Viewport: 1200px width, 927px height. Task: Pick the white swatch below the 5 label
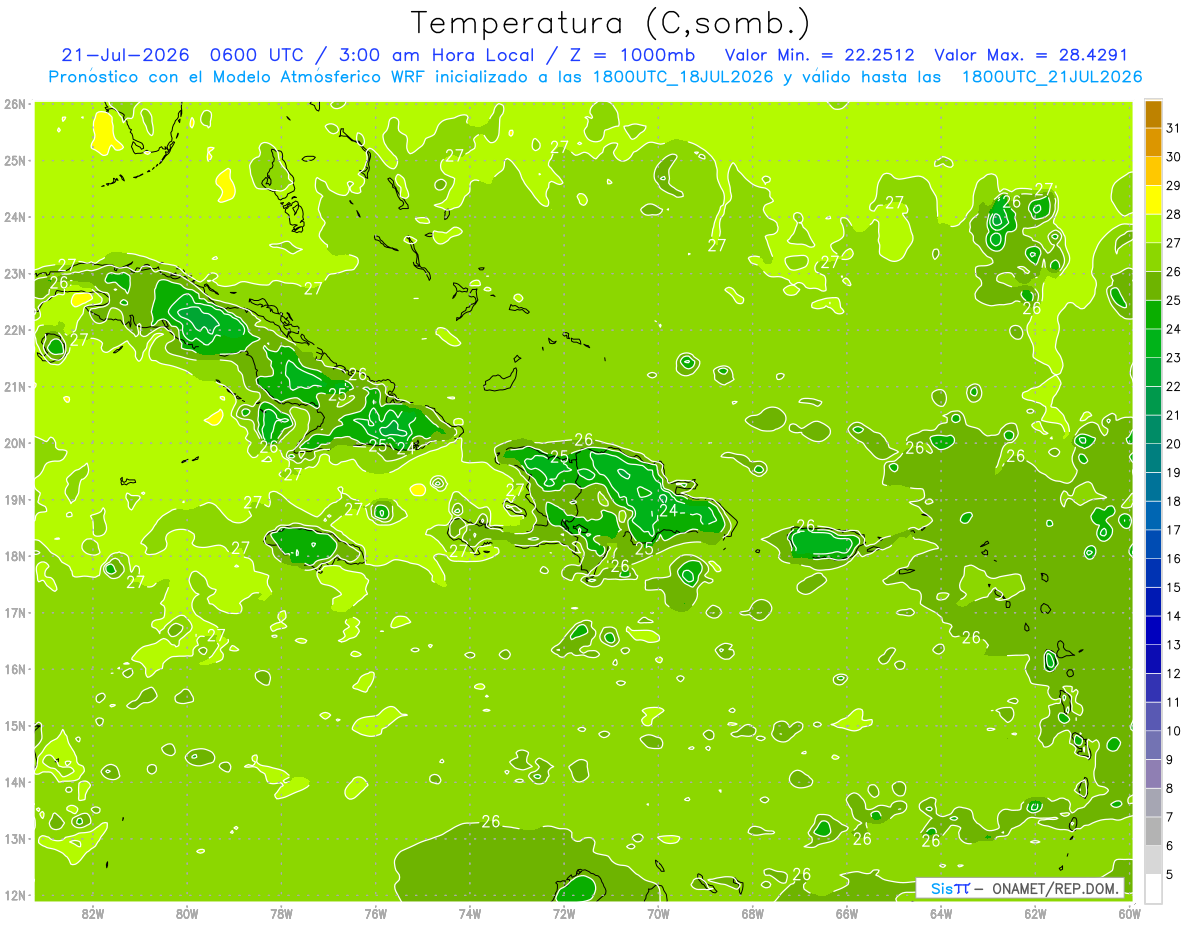coord(1153,888)
